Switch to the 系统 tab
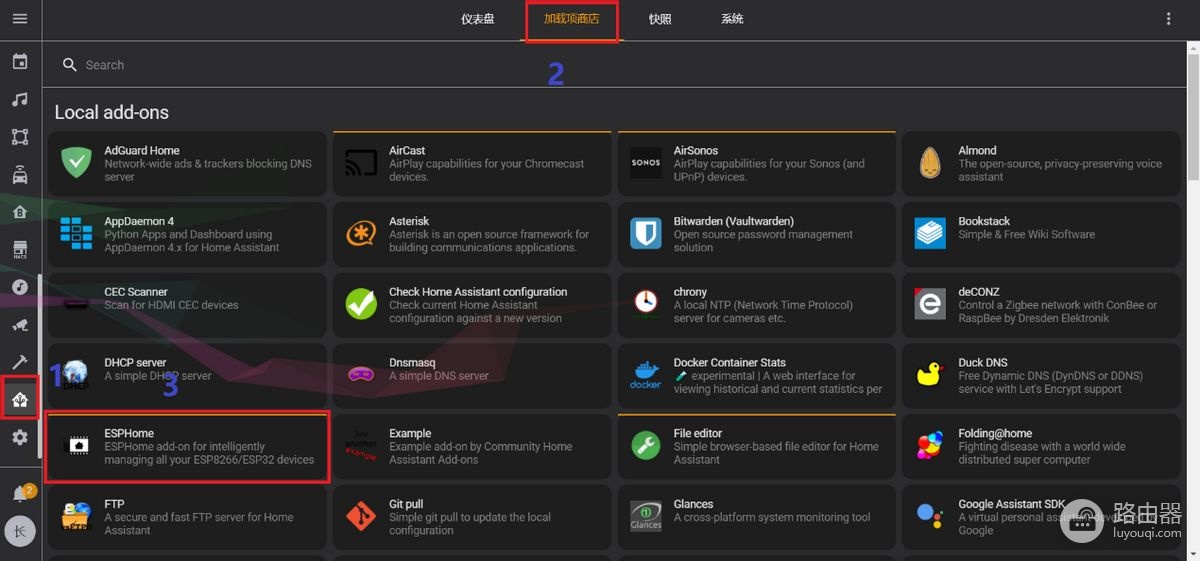Screen dimensions: 1200x561 [732, 19]
